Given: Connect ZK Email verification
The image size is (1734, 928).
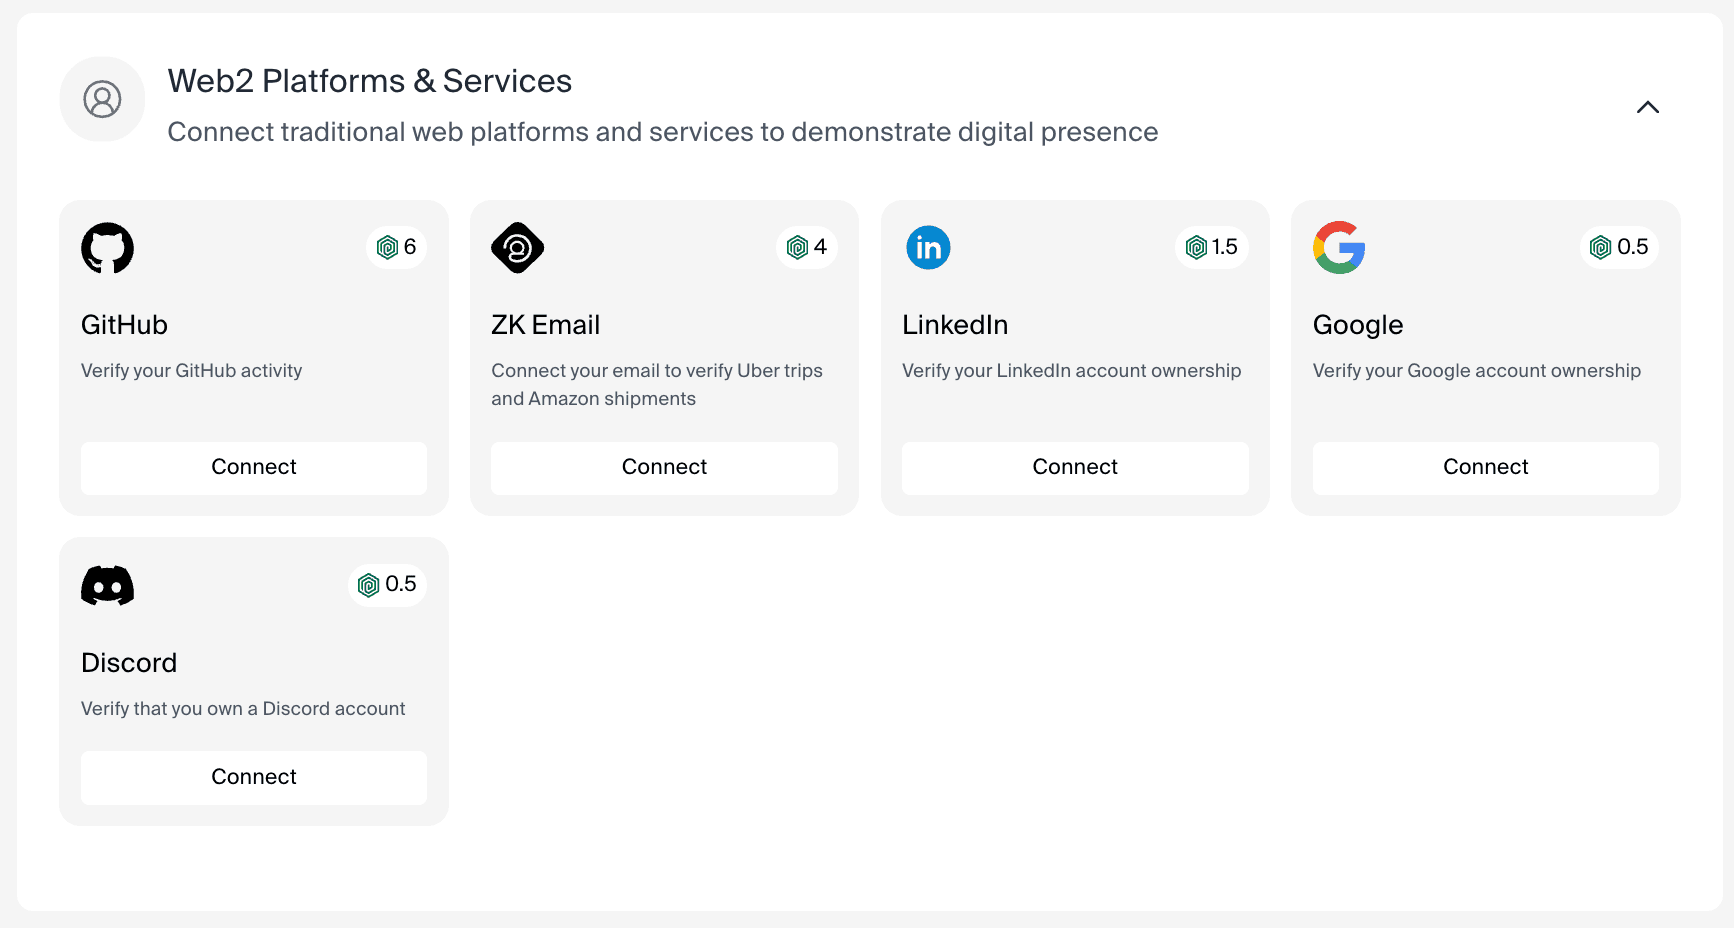Looking at the screenshot, I should click(x=664, y=467).
